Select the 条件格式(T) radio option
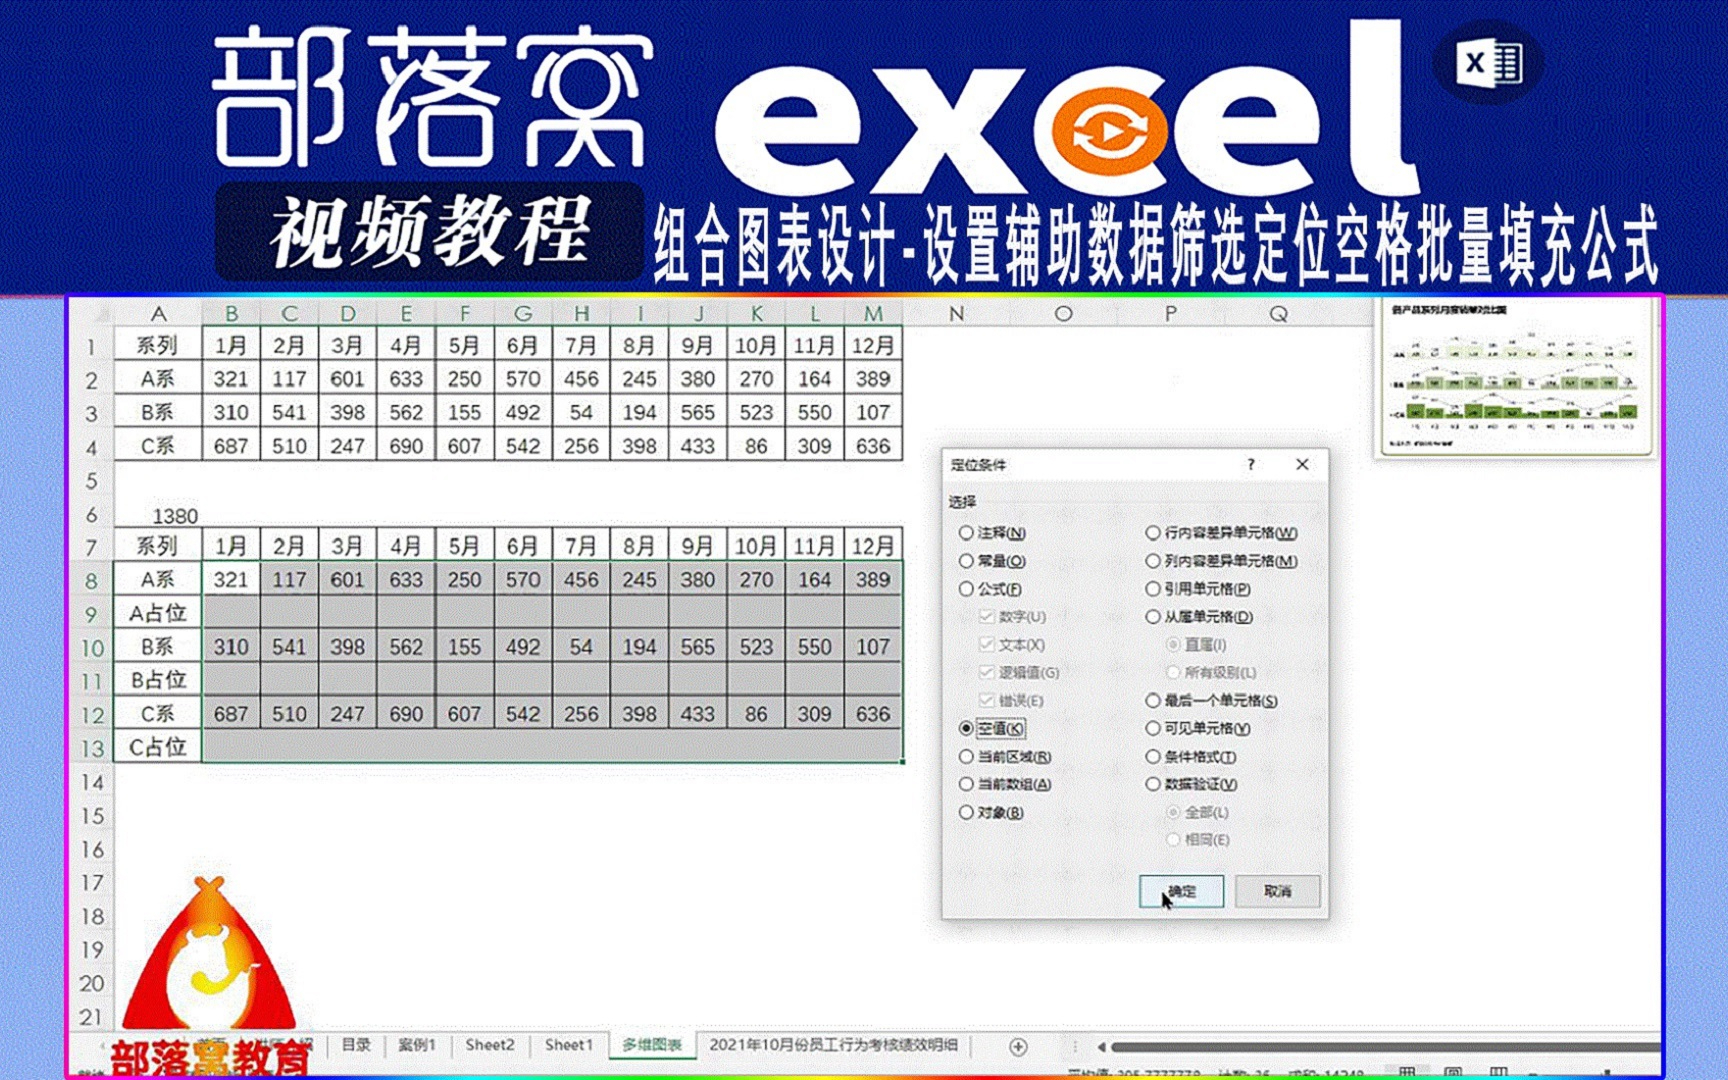Viewport: 1728px width, 1080px height. click(x=1191, y=756)
